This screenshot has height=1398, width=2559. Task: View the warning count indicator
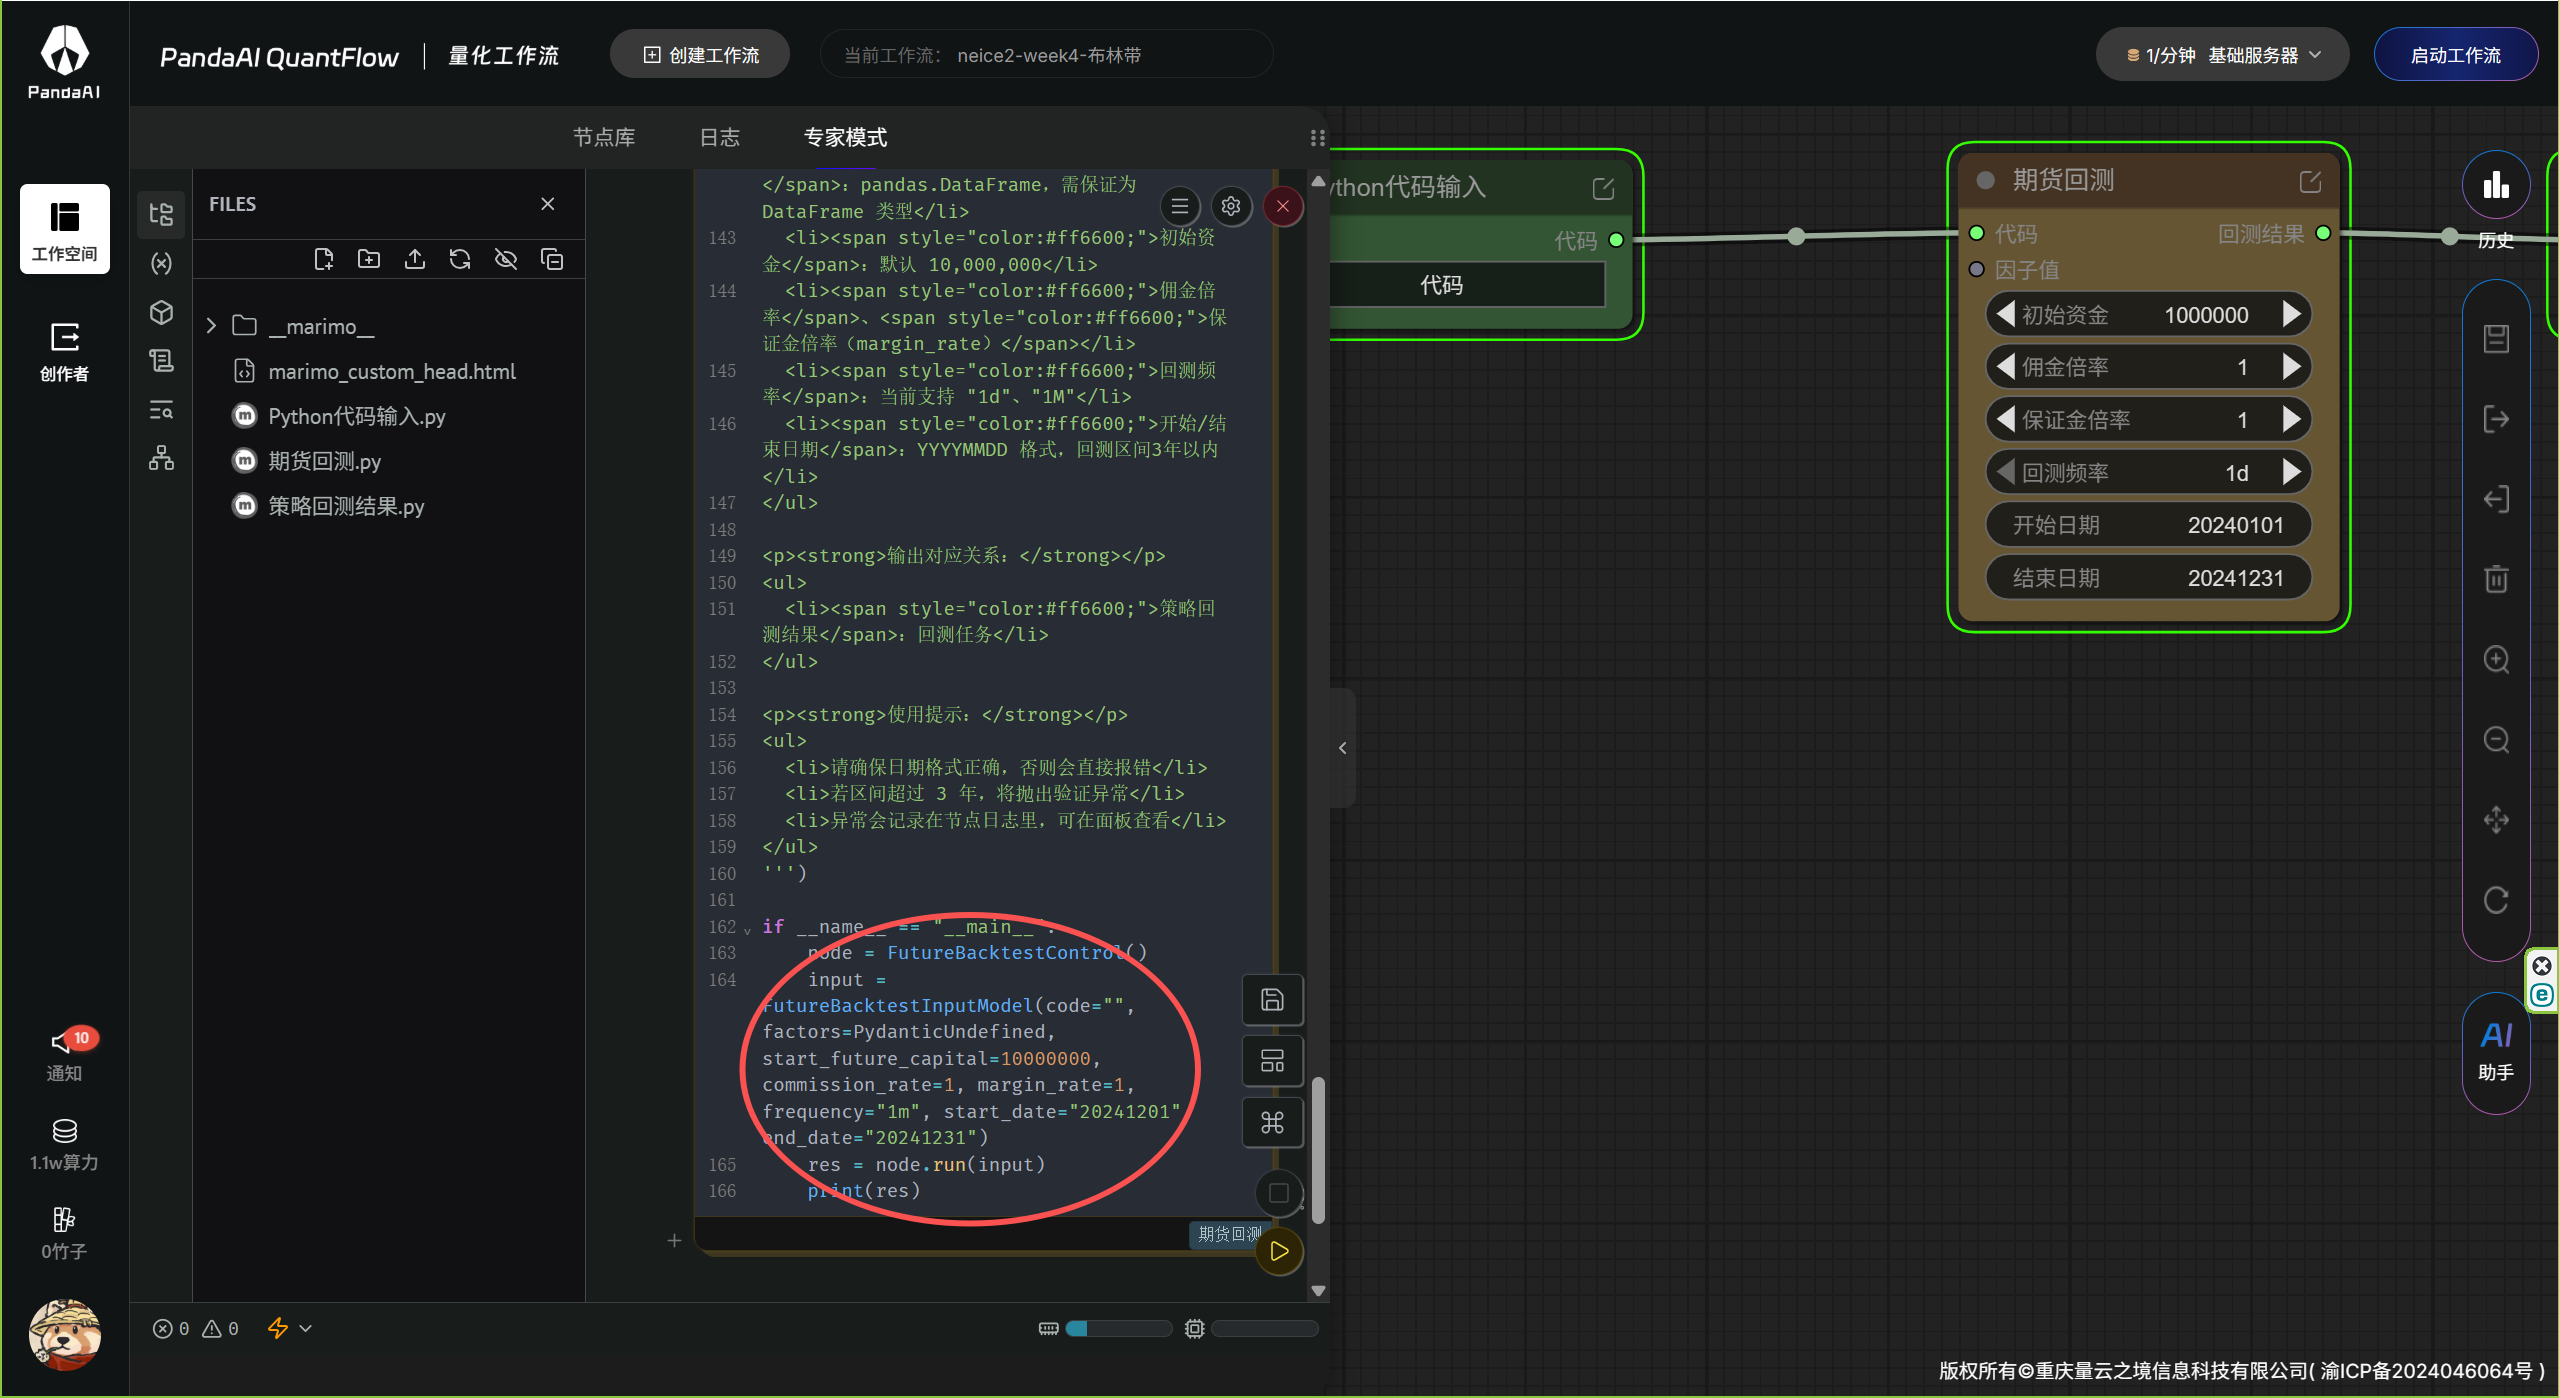coord(221,1329)
